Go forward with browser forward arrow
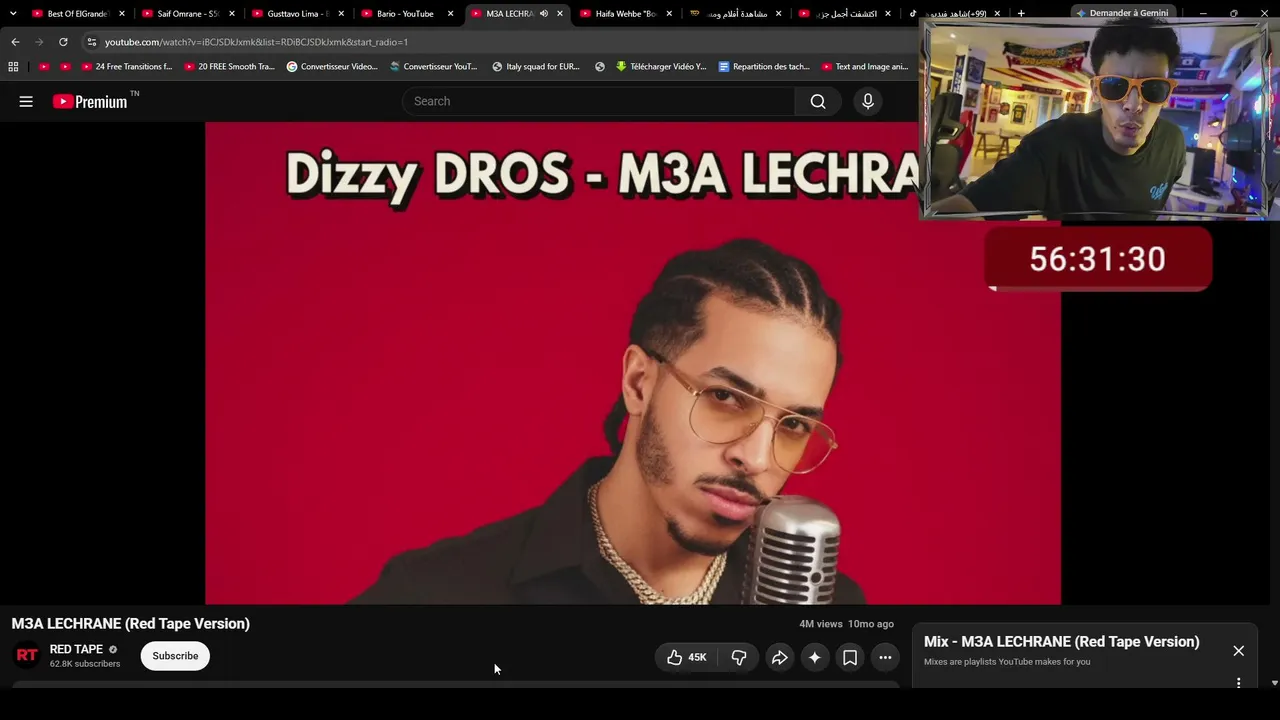The height and width of the screenshot is (720, 1280). click(x=39, y=42)
